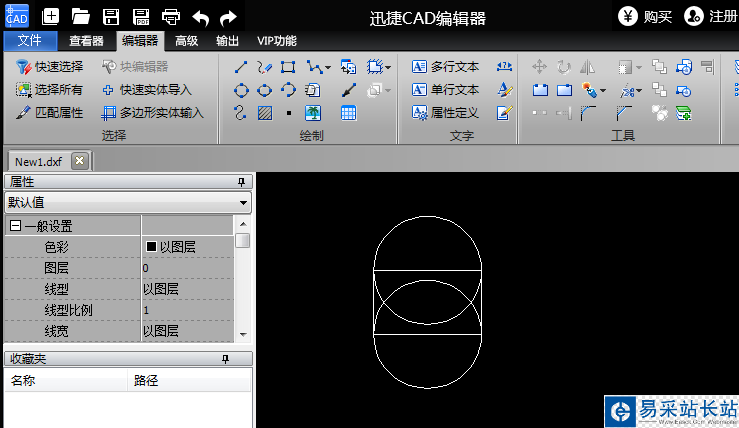The width and height of the screenshot is (739, 428).
Task: Click the add layer green plus icon
Action: click(683, 113)
